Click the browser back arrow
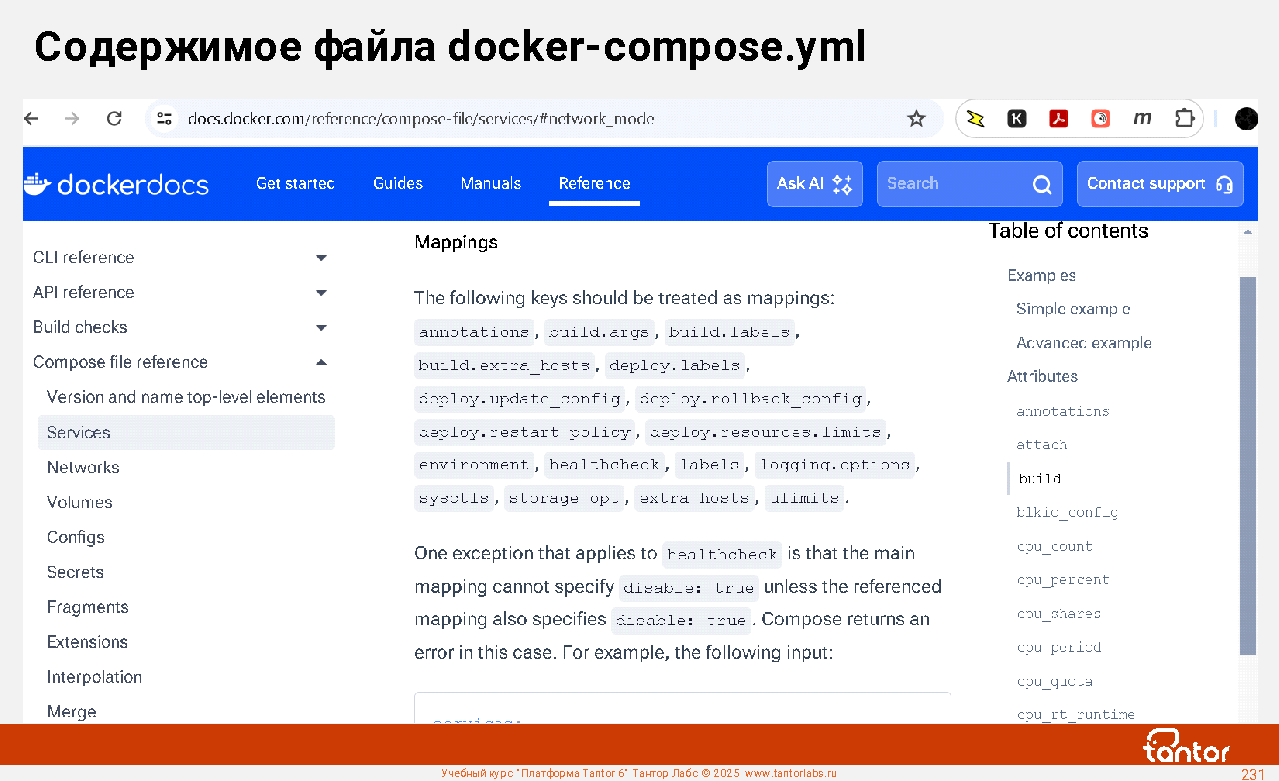This screenshot has height=781, width=1279. [x=32, y=119]
